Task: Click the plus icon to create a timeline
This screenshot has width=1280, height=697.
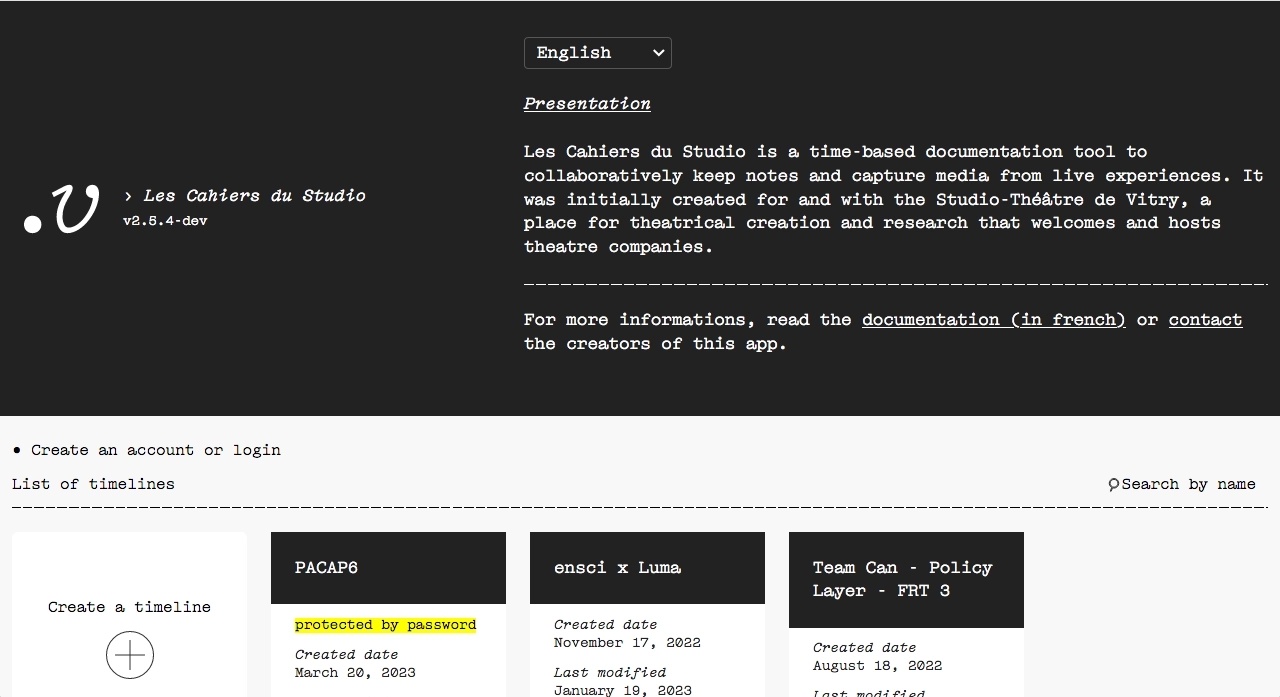Action: click(130, 656)
